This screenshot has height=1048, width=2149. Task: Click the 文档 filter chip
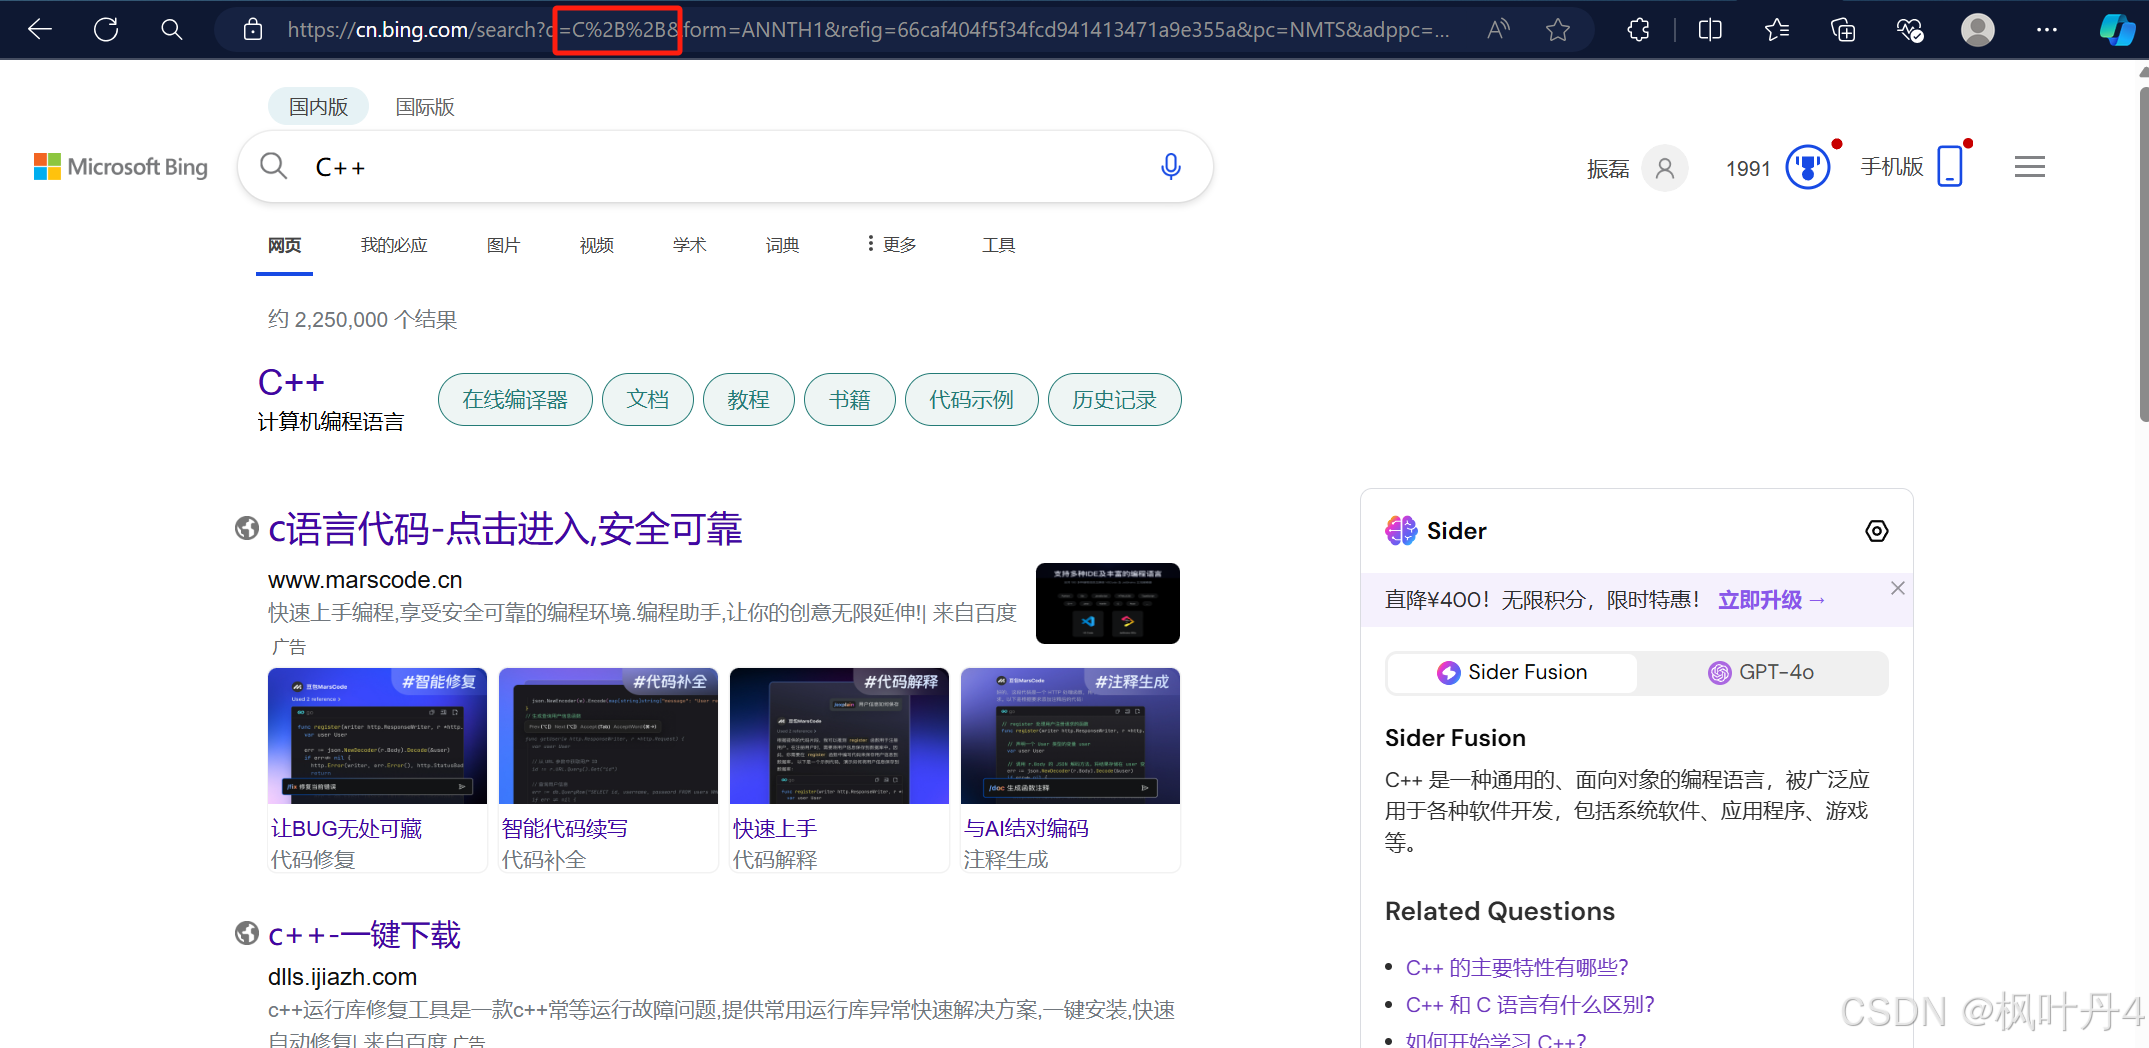click(x=648, y=400)
